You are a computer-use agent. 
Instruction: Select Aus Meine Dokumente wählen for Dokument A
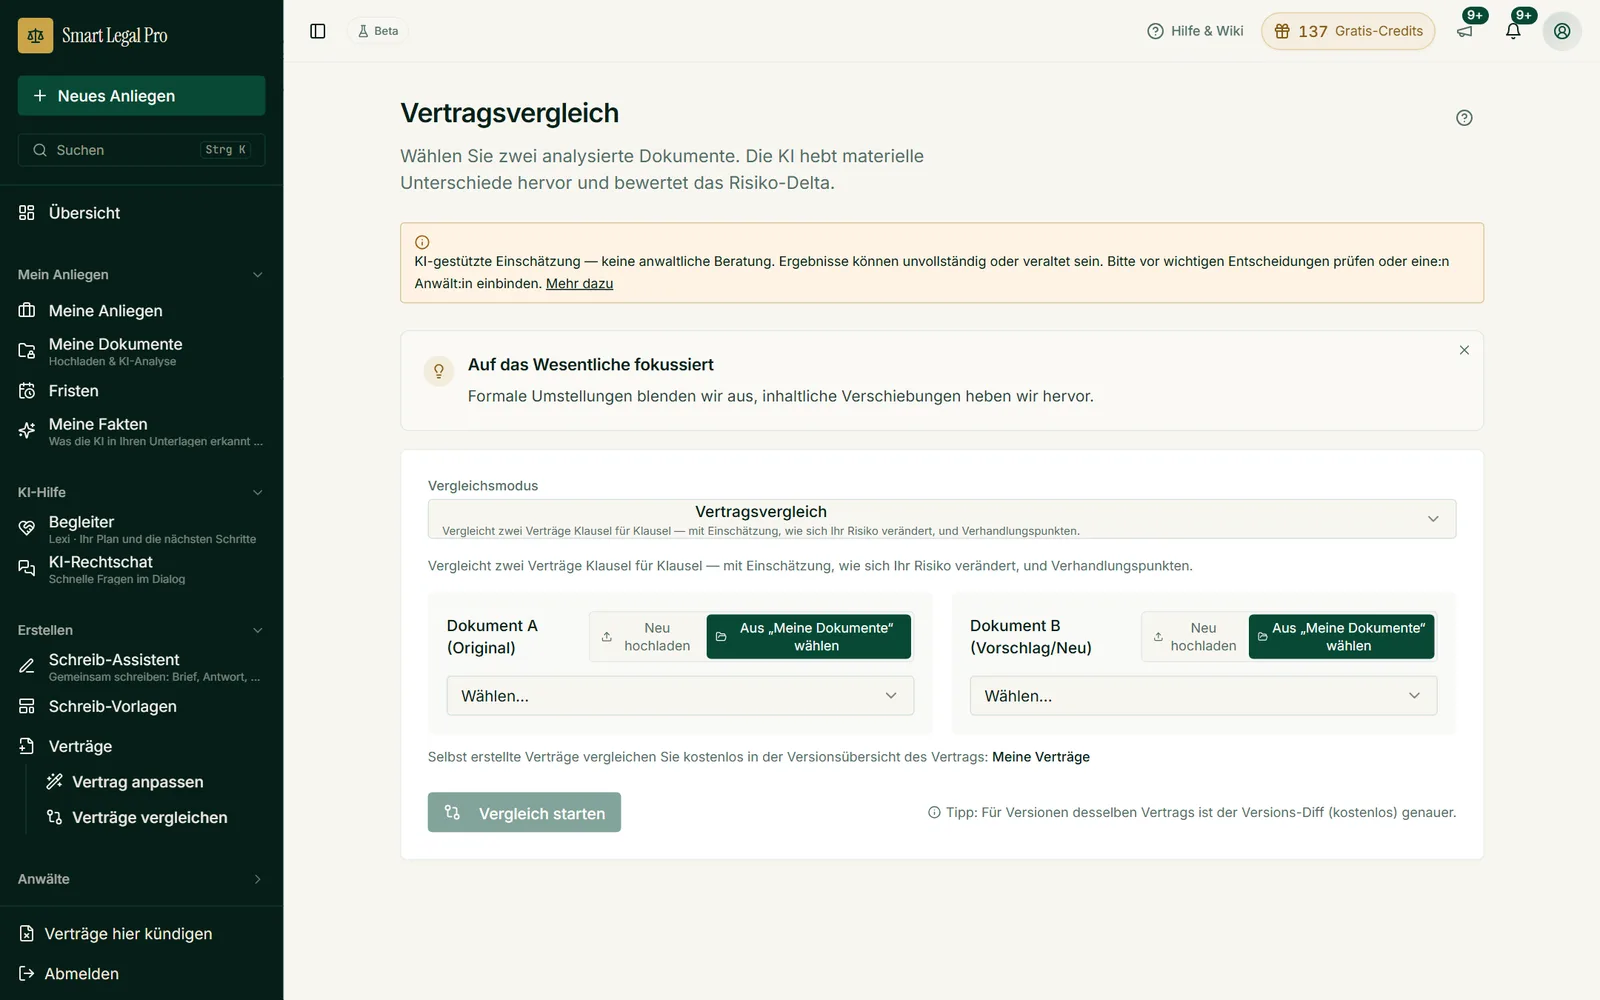(x=809, y=637)
